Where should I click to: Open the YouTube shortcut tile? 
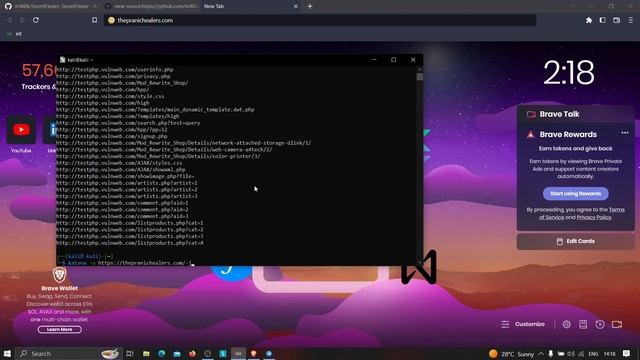click(21, 134)
